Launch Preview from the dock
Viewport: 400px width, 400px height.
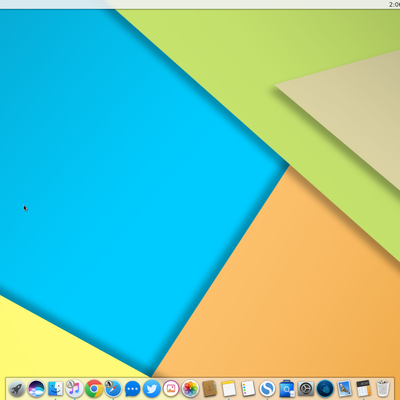(344, 388)
